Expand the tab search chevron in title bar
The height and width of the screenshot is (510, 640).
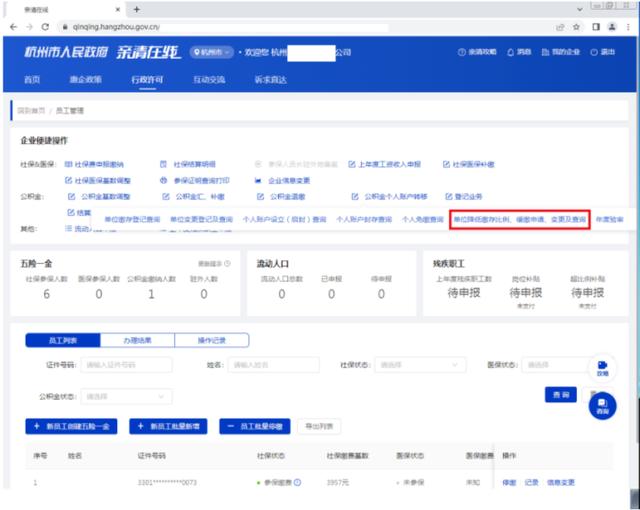point(580,9)
